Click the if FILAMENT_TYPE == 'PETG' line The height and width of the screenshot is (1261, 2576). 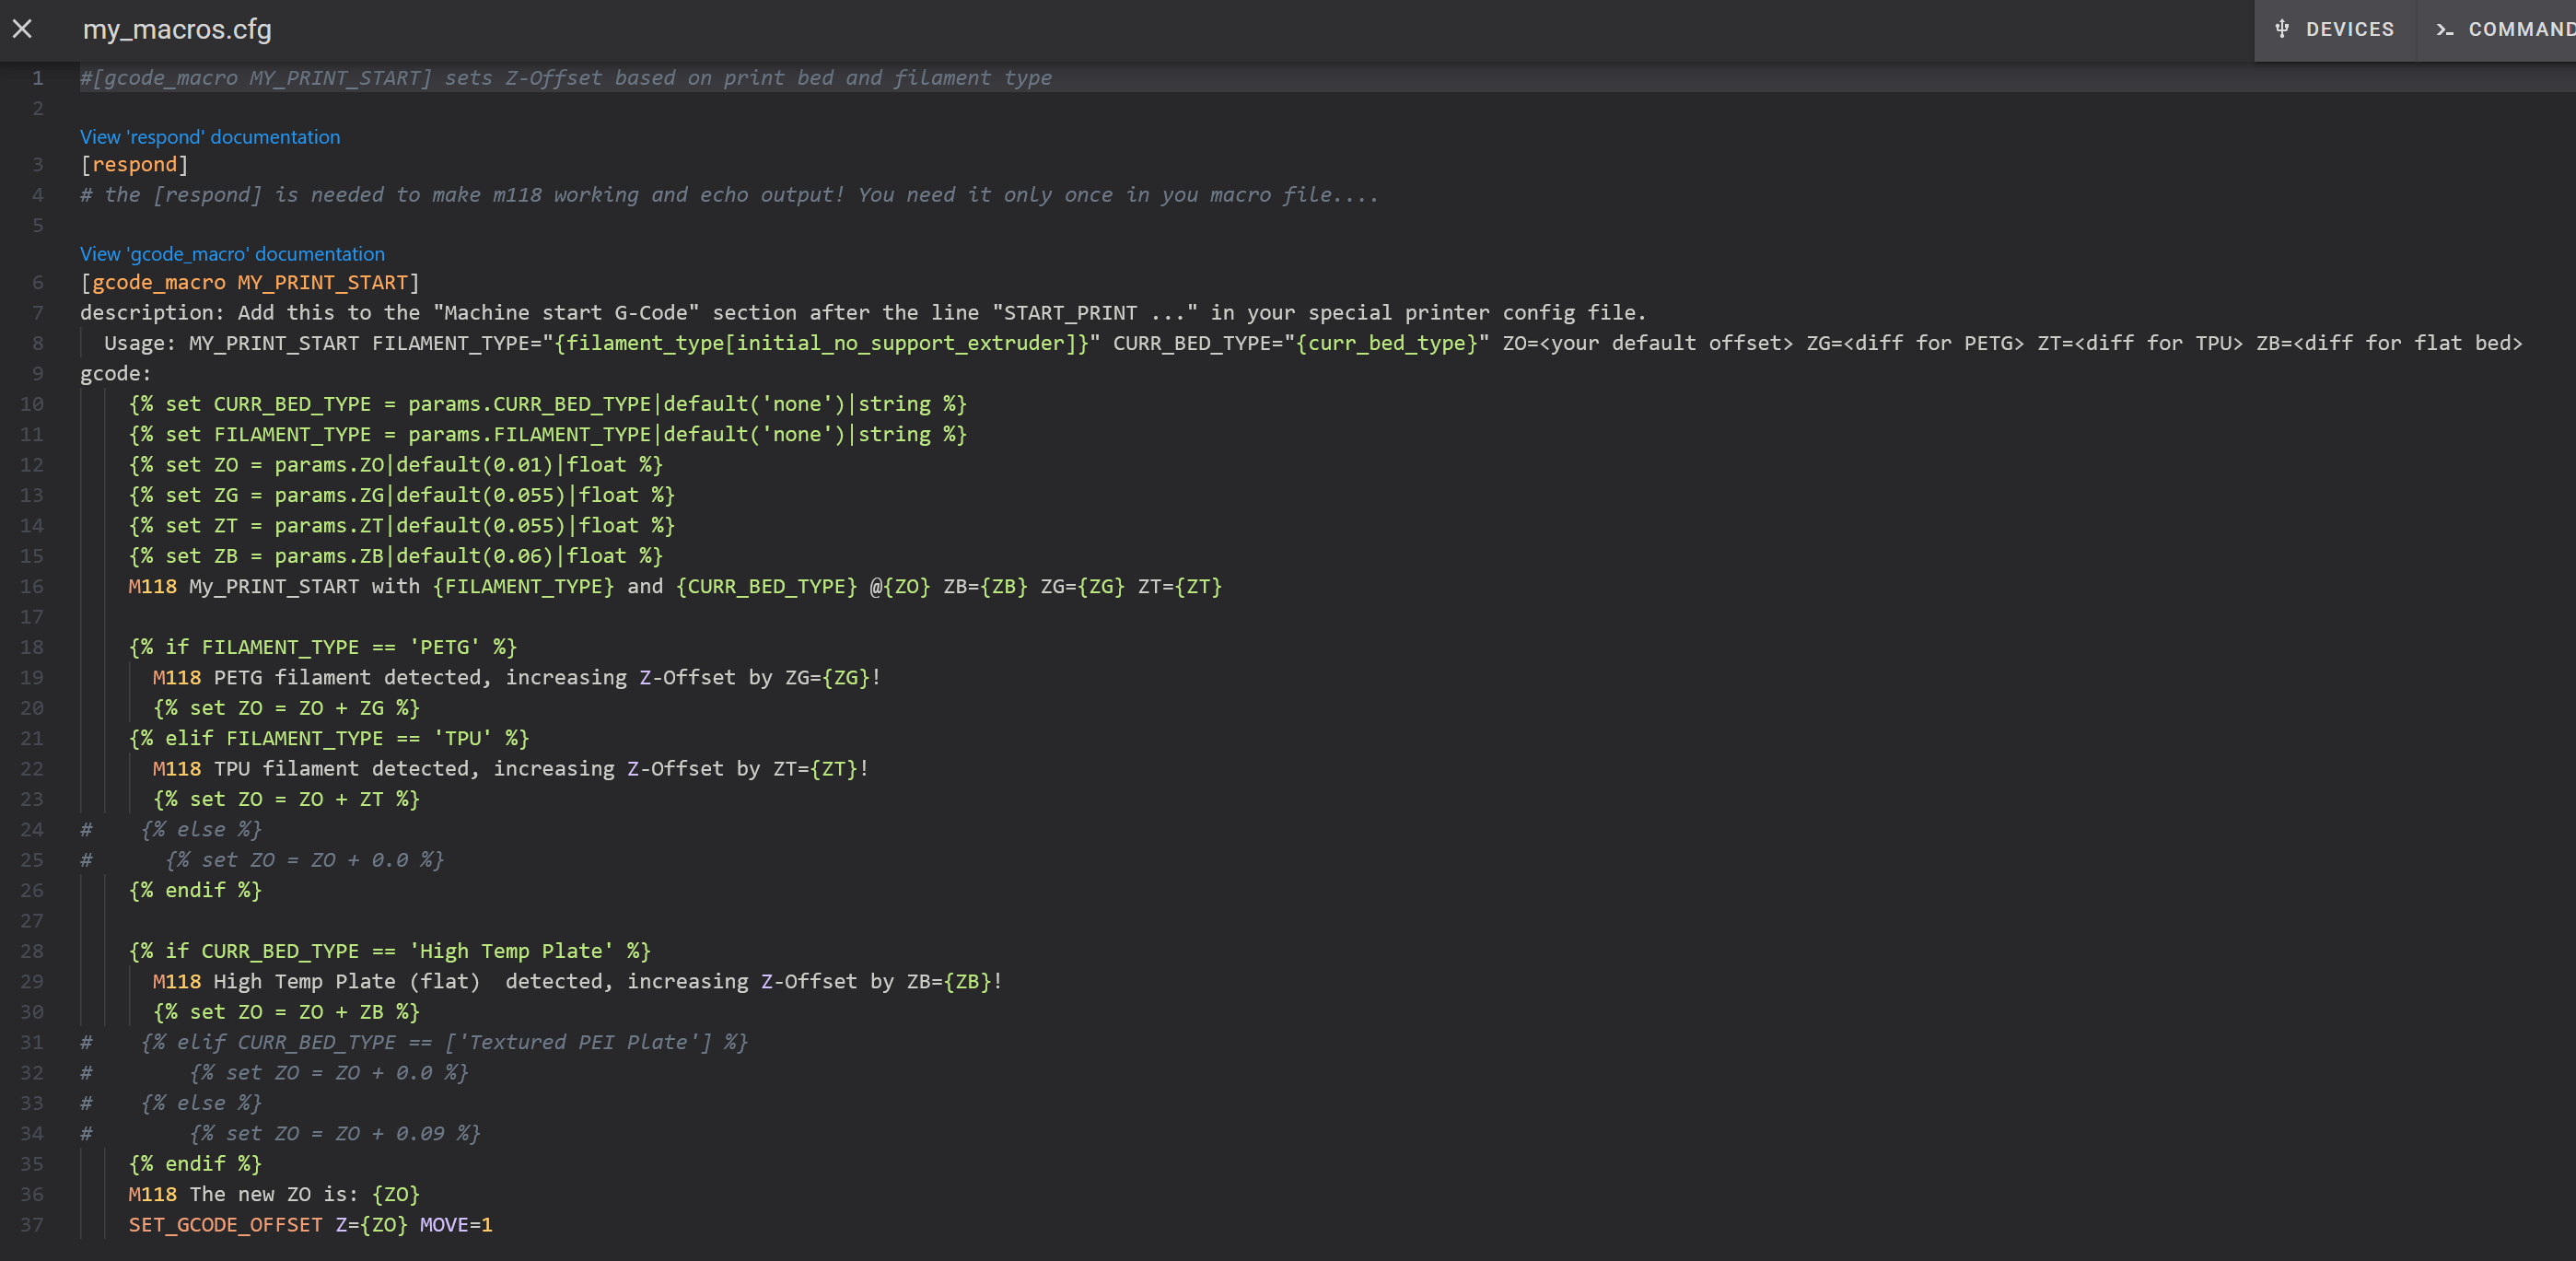(322, 648)
